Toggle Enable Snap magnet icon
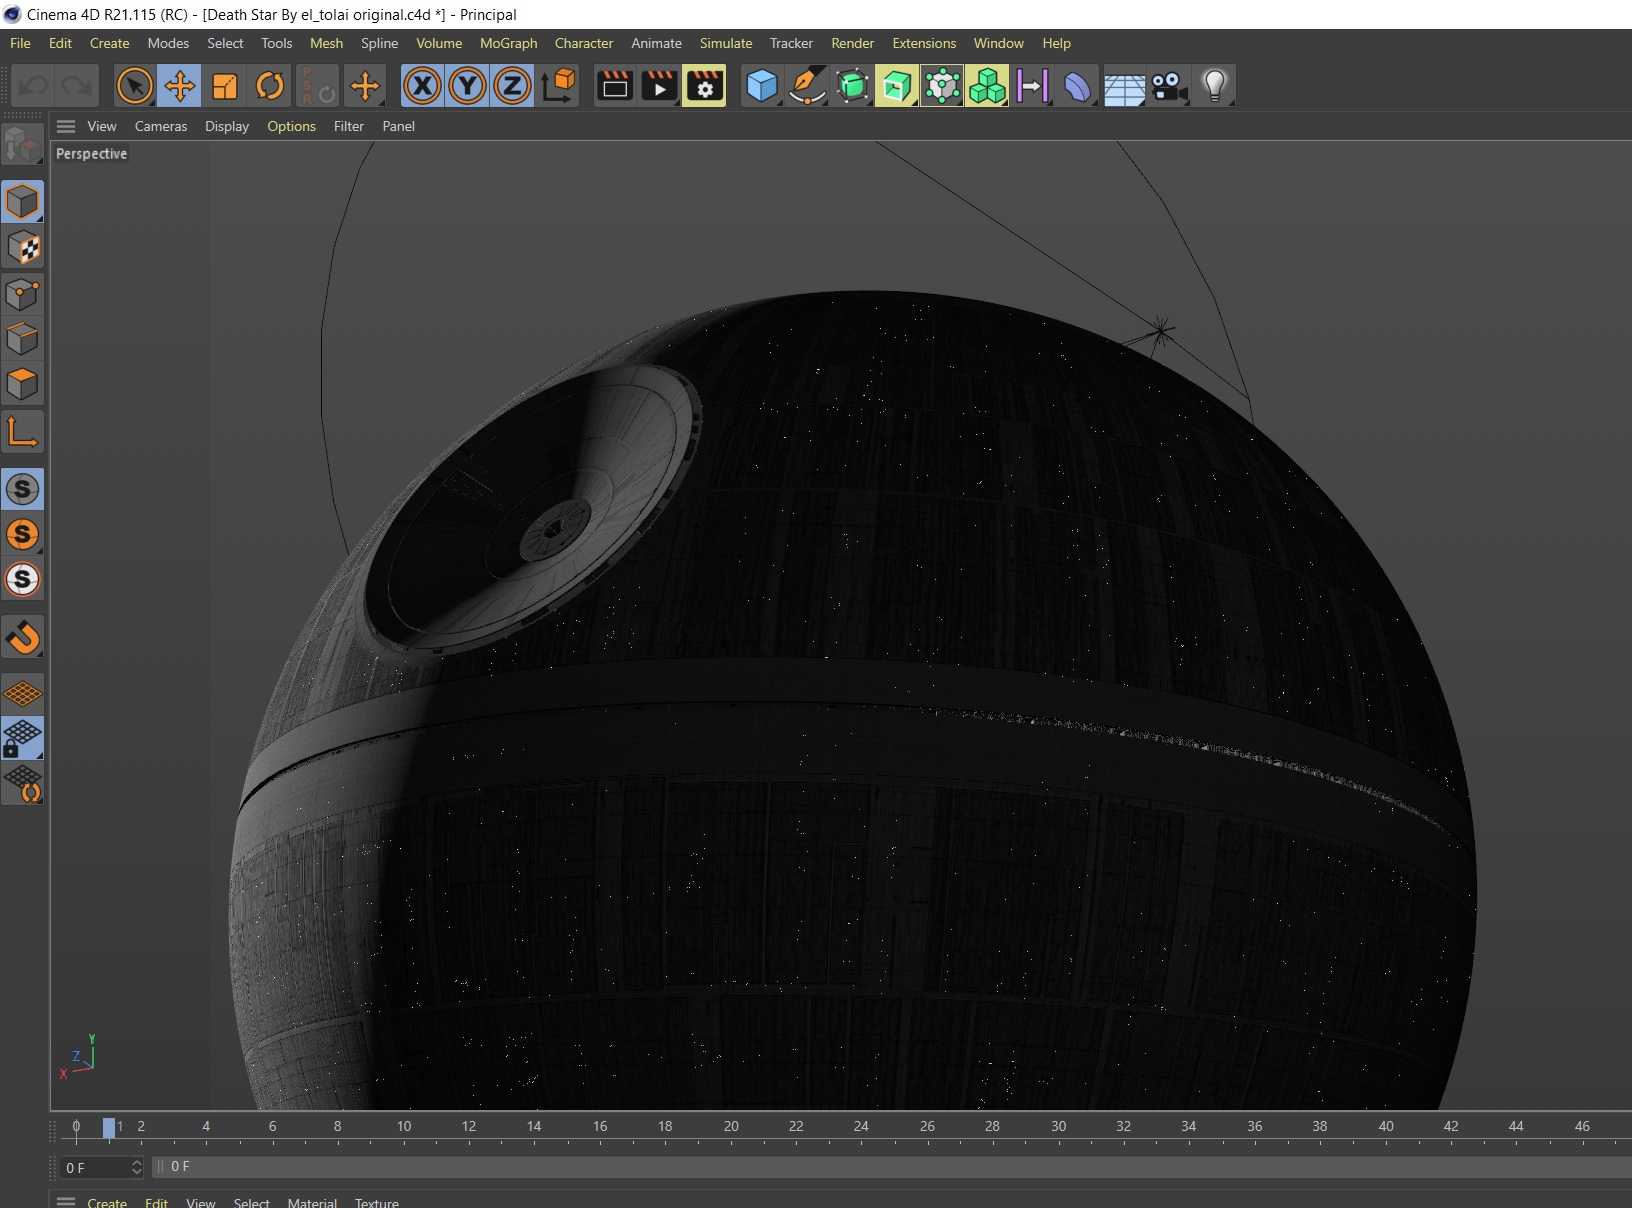The image size is (1632, 1208). coord(23,636)
